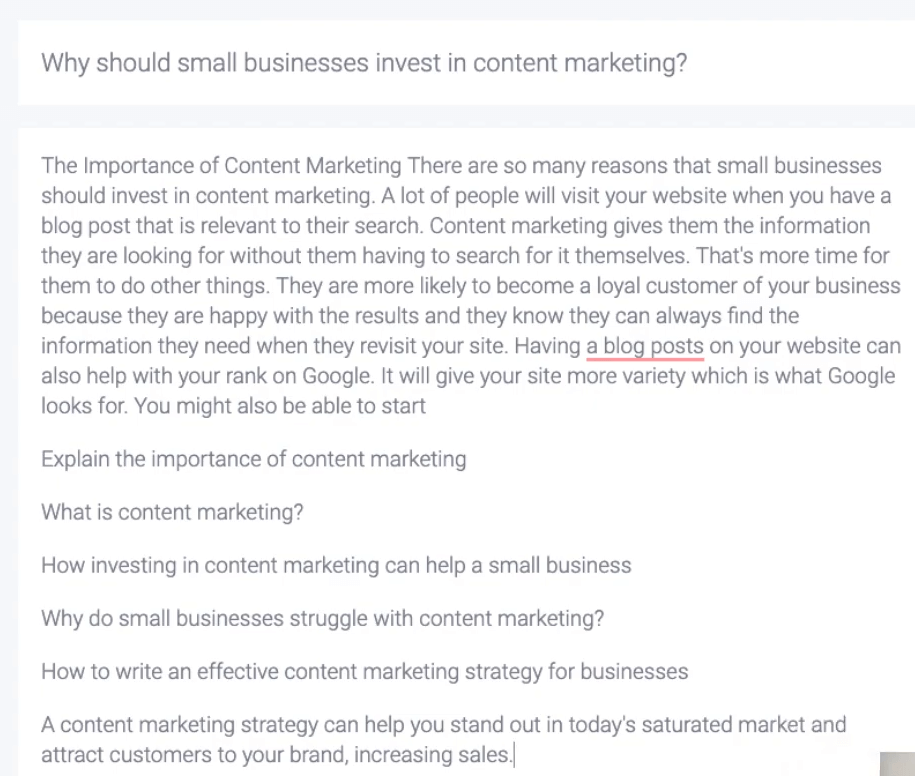Screen dimensions: 915x776
Task: Click the opening 'The Importance of Content Marketing' text
Action: [221, 166]
